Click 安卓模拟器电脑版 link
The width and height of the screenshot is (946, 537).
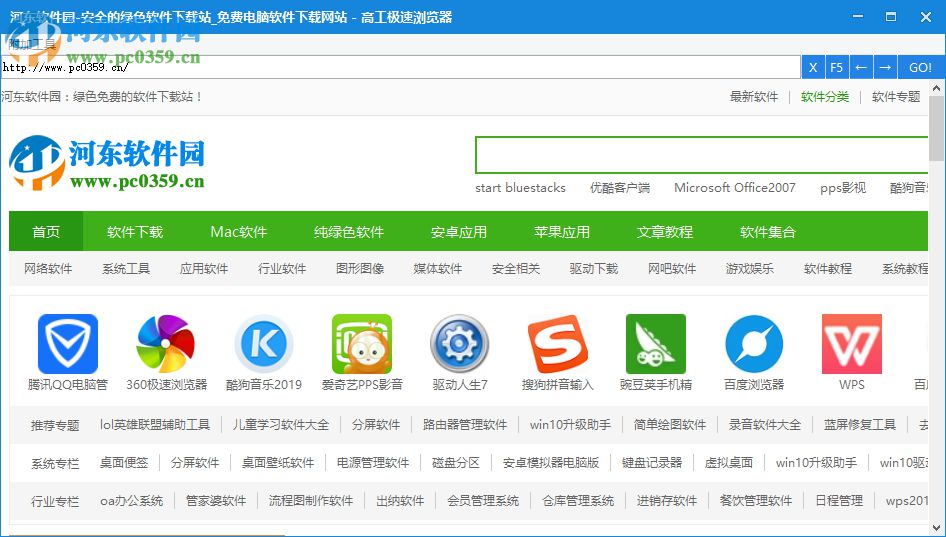[551, 463]
